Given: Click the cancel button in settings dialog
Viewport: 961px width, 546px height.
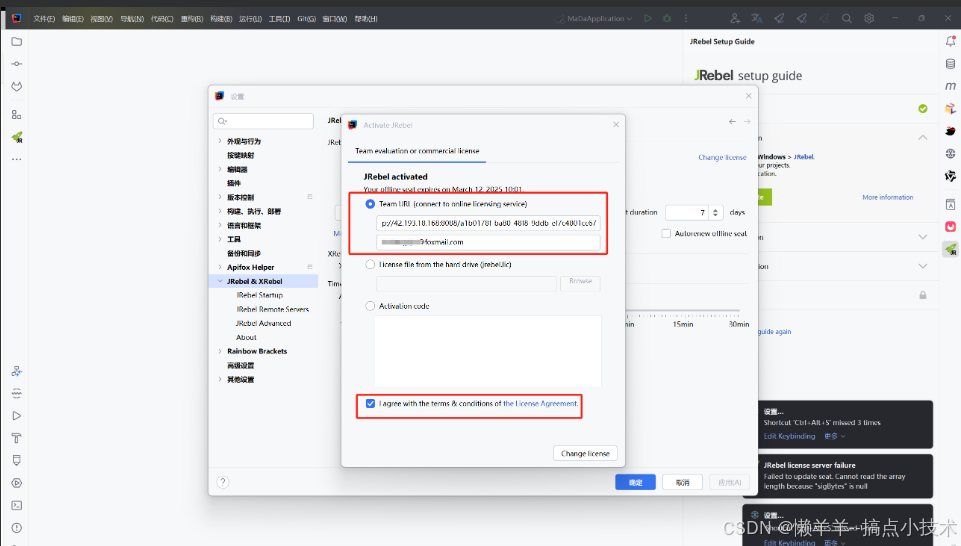Looking at the screenshot, I should (683, 482).
